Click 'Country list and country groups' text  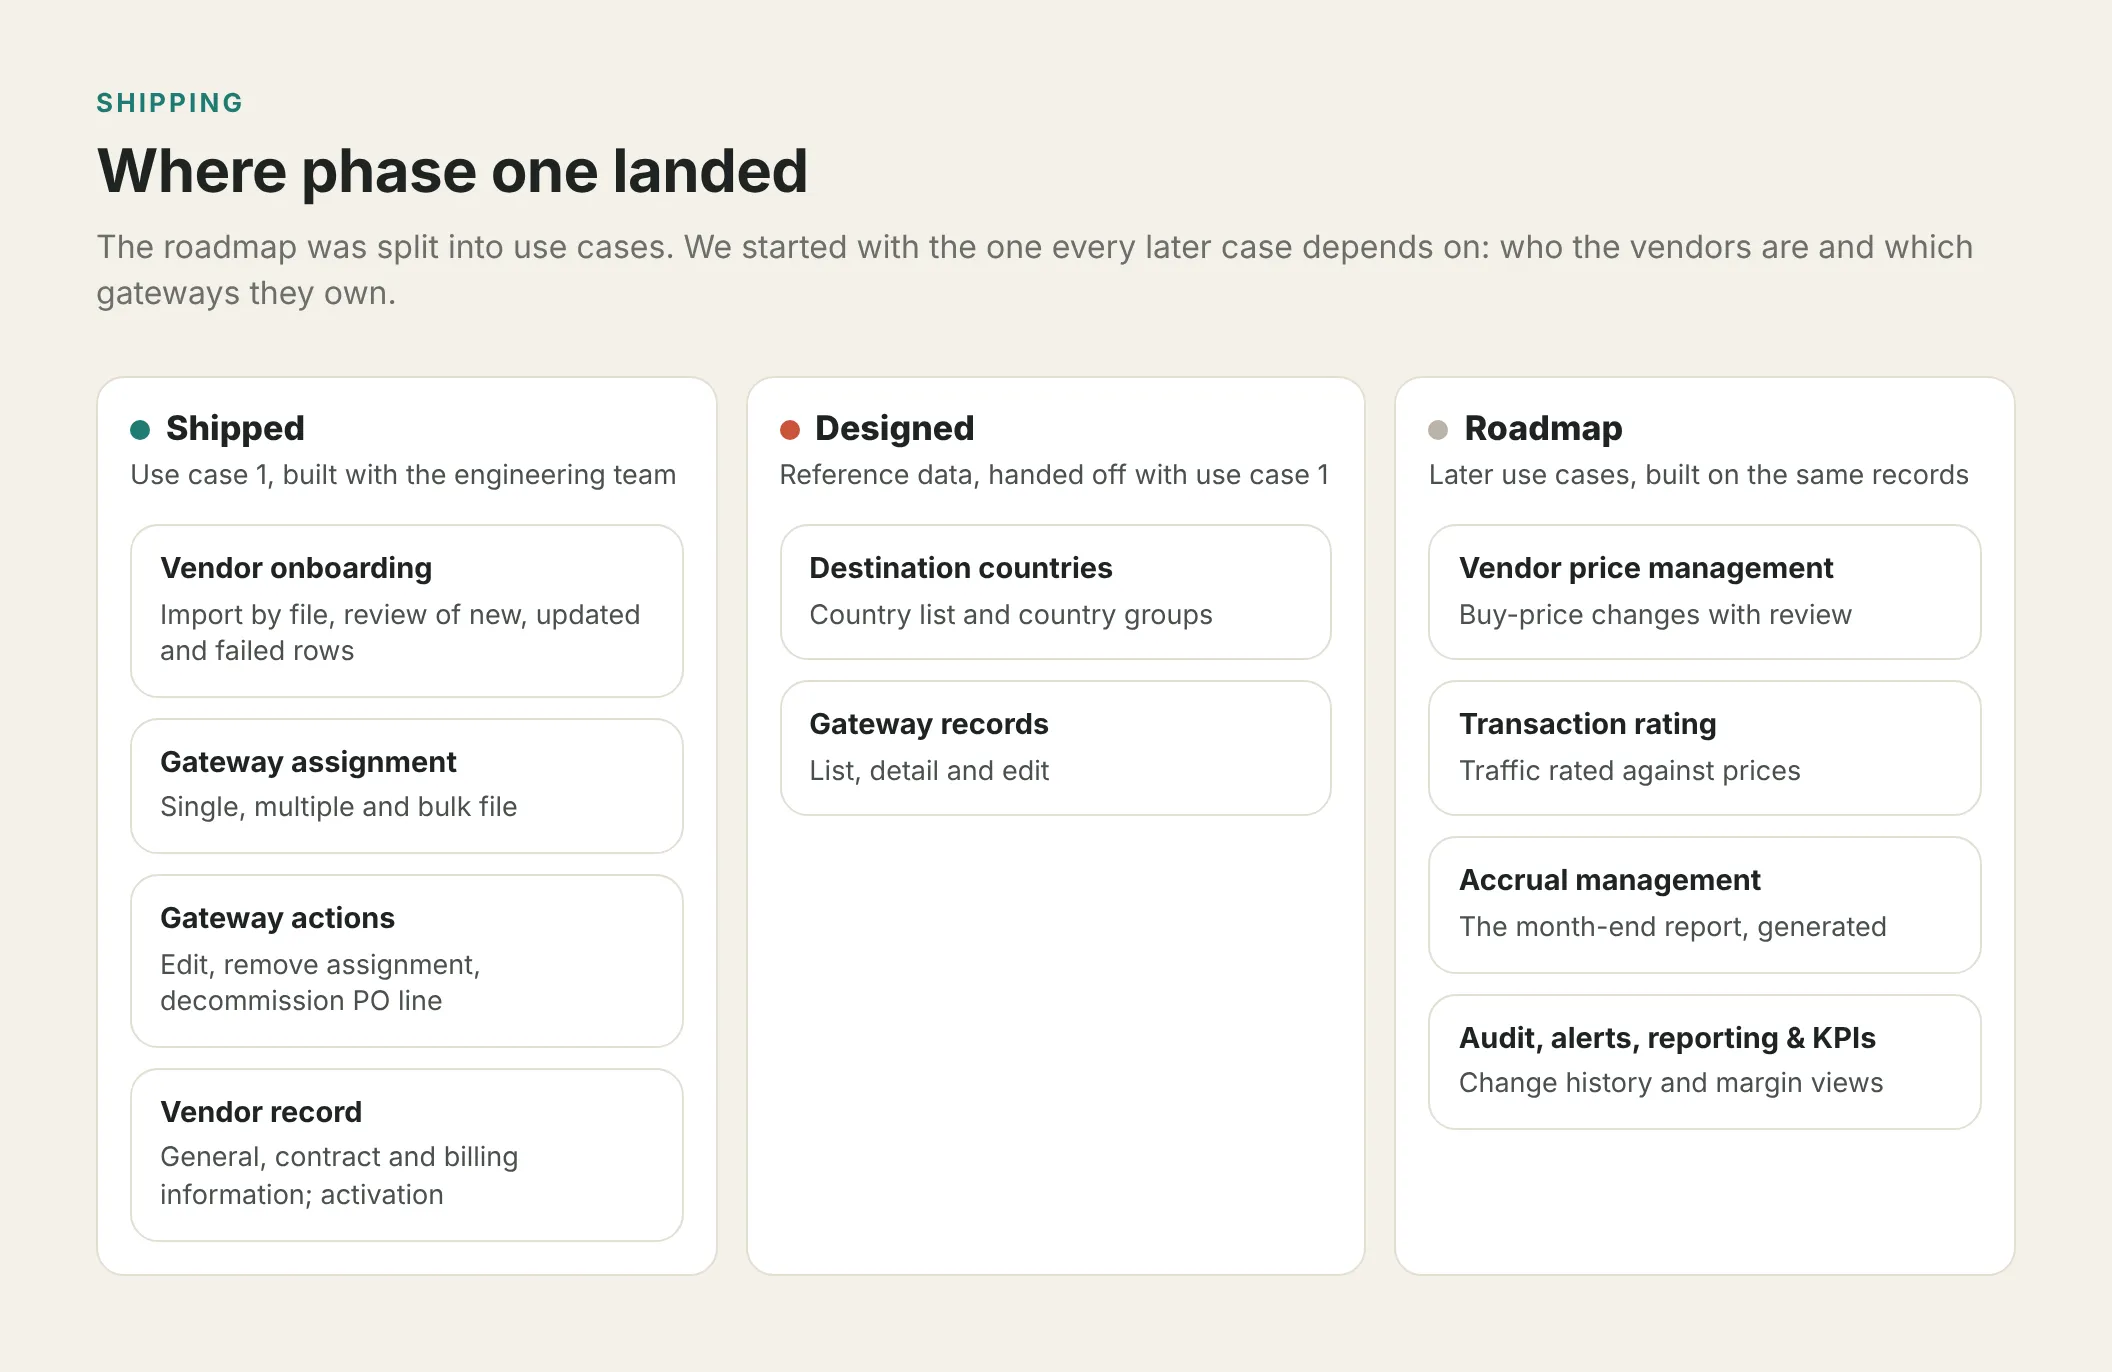[x=1010, y=615]
